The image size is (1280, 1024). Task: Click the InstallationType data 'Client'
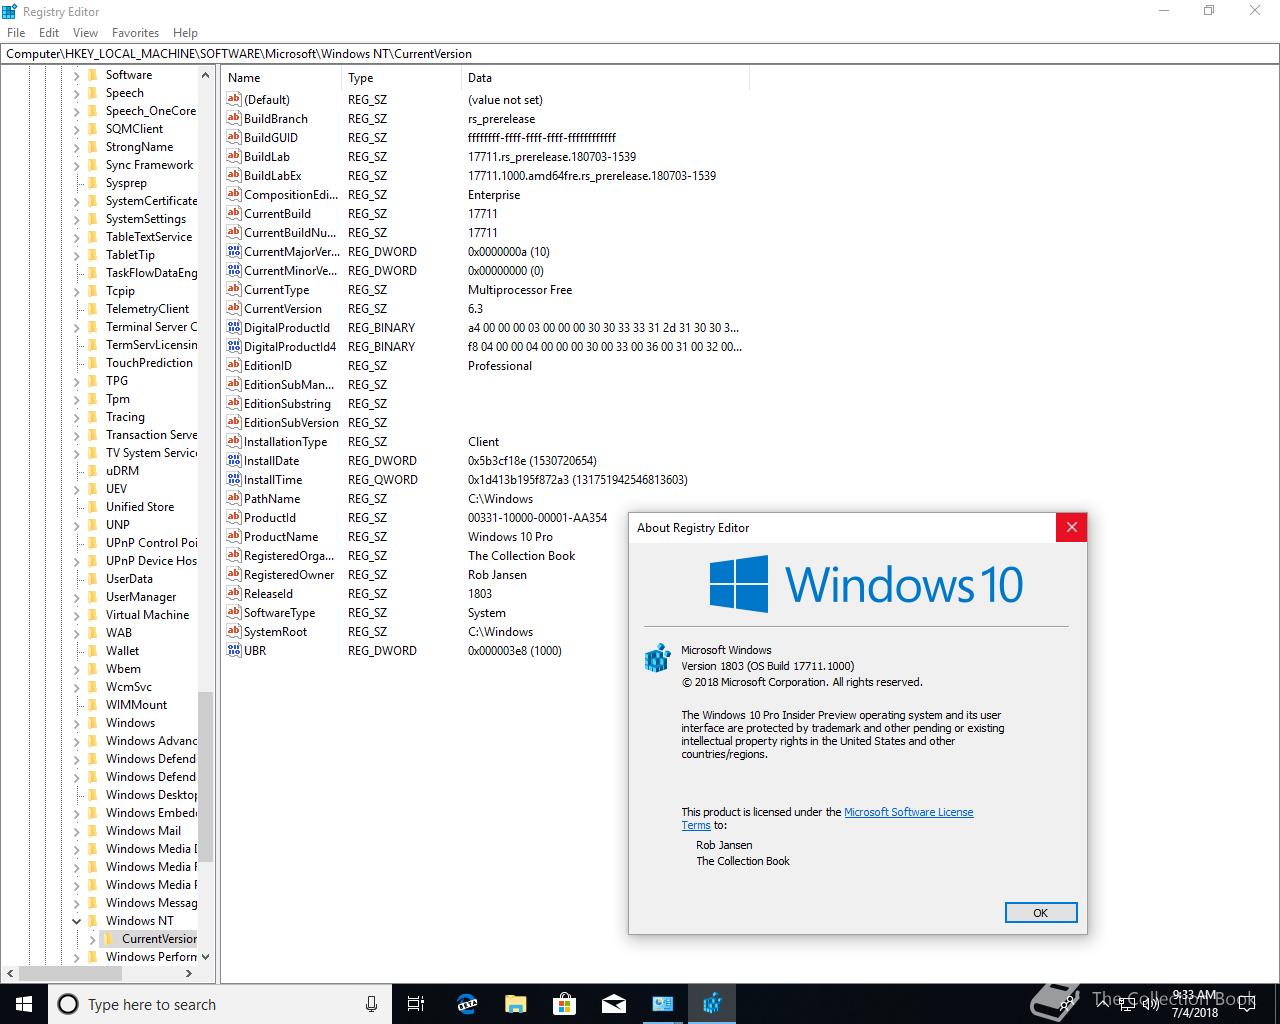click(483, 442)
